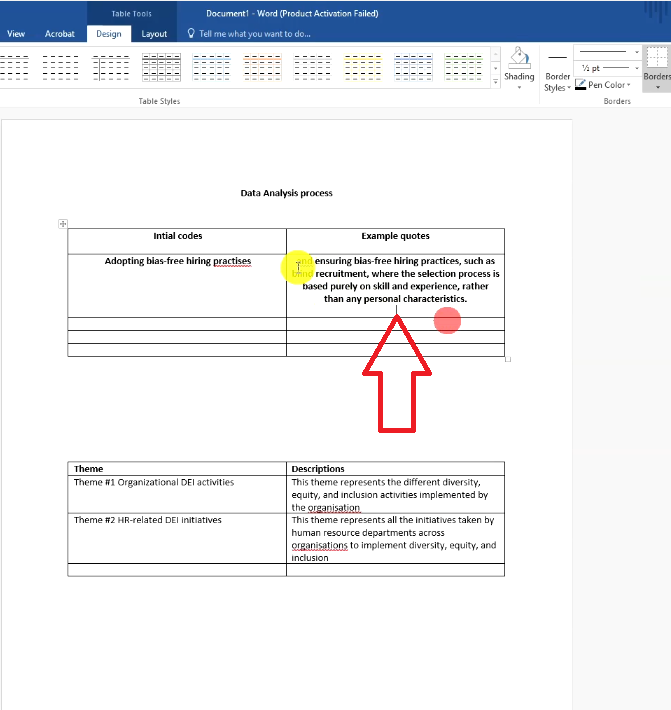Screen dimensions: 671x710
Task: Click the quote text about blind recruitment
Action: (x=395, y=280)
